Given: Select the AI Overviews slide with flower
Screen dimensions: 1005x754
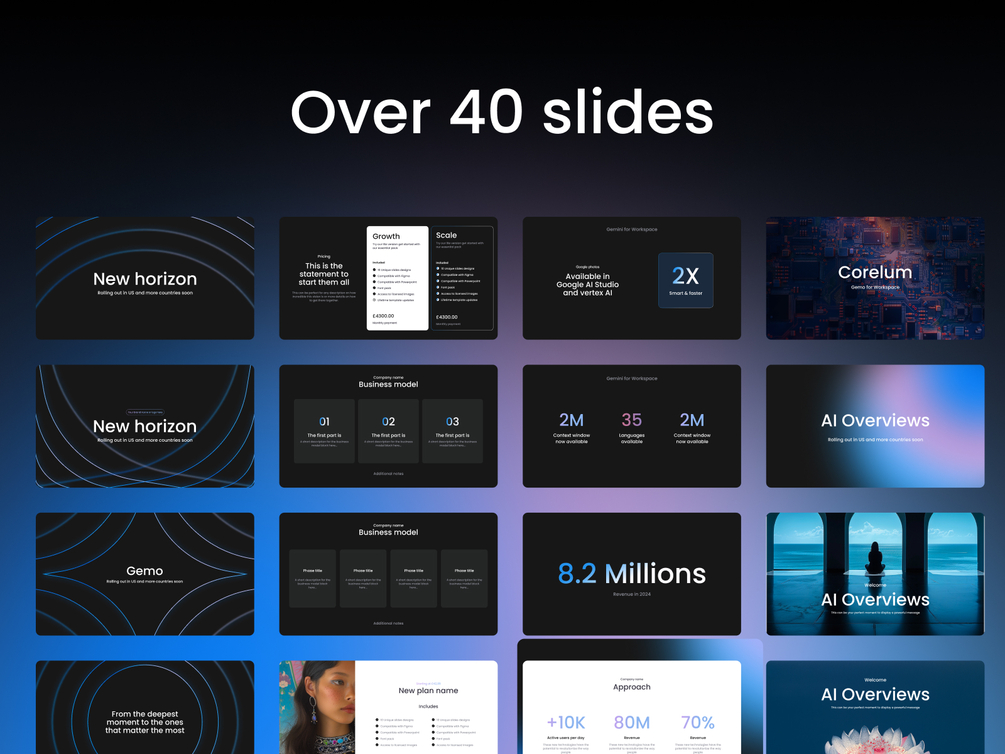Looking at the screenshot, I should click(x=876, y=707).
